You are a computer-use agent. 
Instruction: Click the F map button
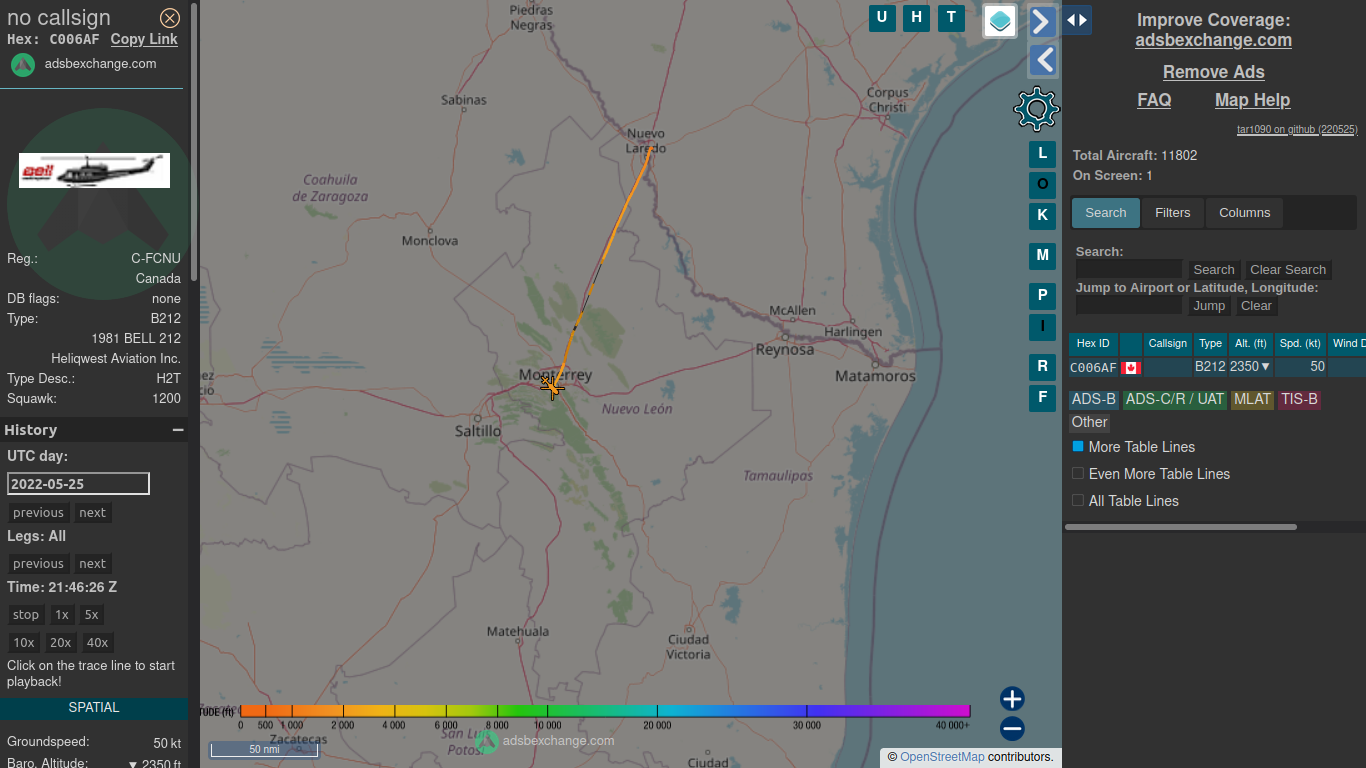click(x=1042, y=398)
